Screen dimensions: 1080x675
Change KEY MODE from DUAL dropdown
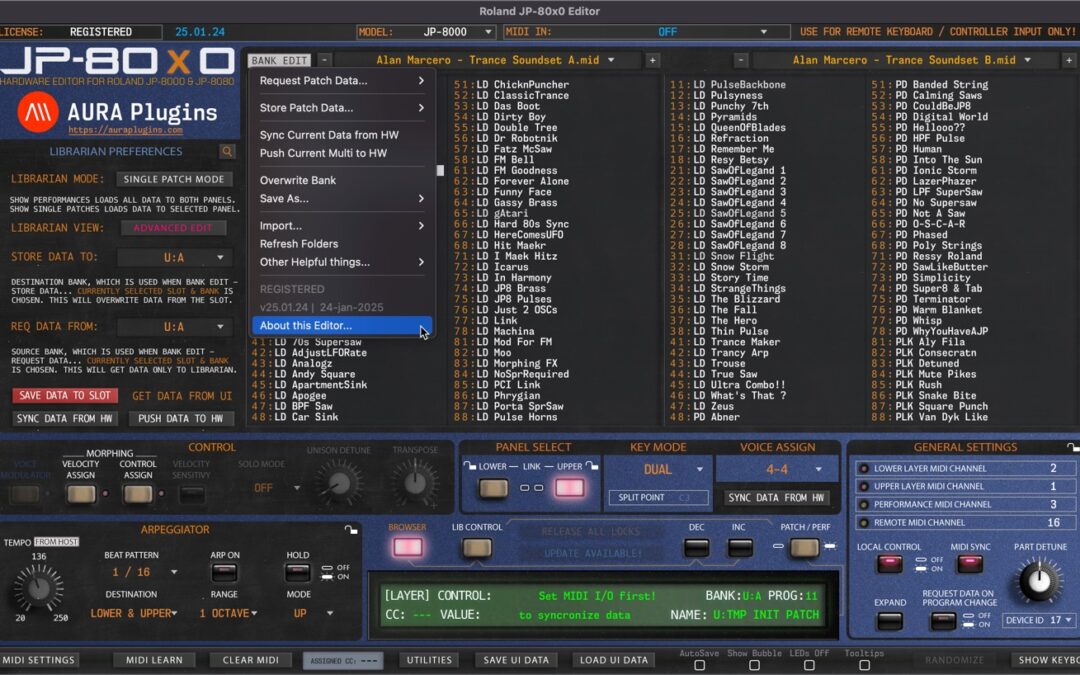[x=658, y=468]
